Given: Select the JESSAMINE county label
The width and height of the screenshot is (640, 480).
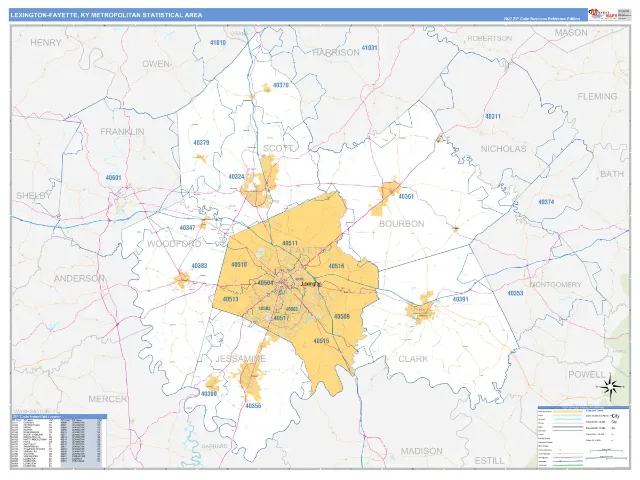Looking at the screenshot, I should pyautogui.click(x=240, y=359).
